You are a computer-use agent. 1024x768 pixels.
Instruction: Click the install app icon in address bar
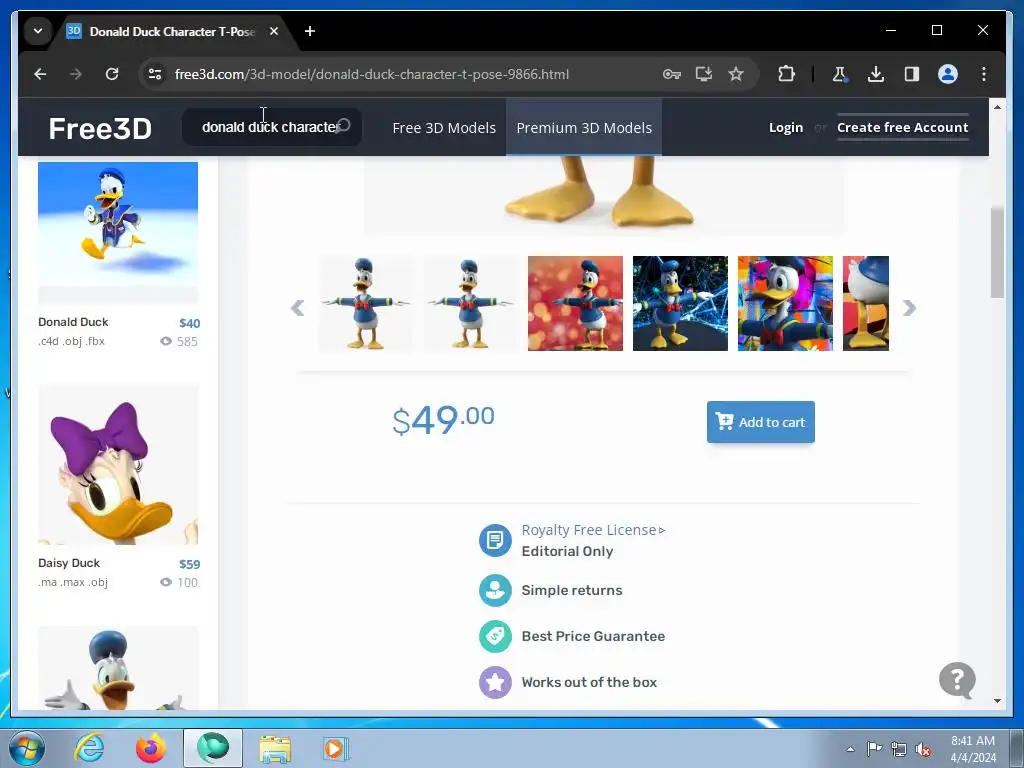click(703, 74)
